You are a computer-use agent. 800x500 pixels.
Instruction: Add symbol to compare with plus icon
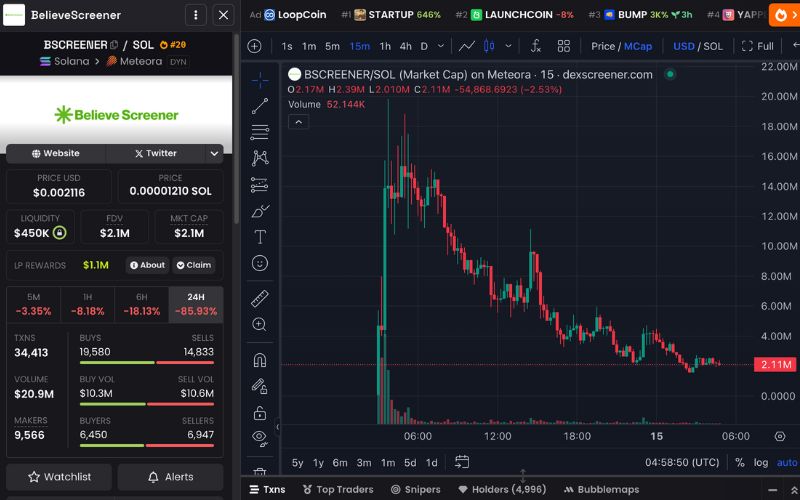coord(254,46)
